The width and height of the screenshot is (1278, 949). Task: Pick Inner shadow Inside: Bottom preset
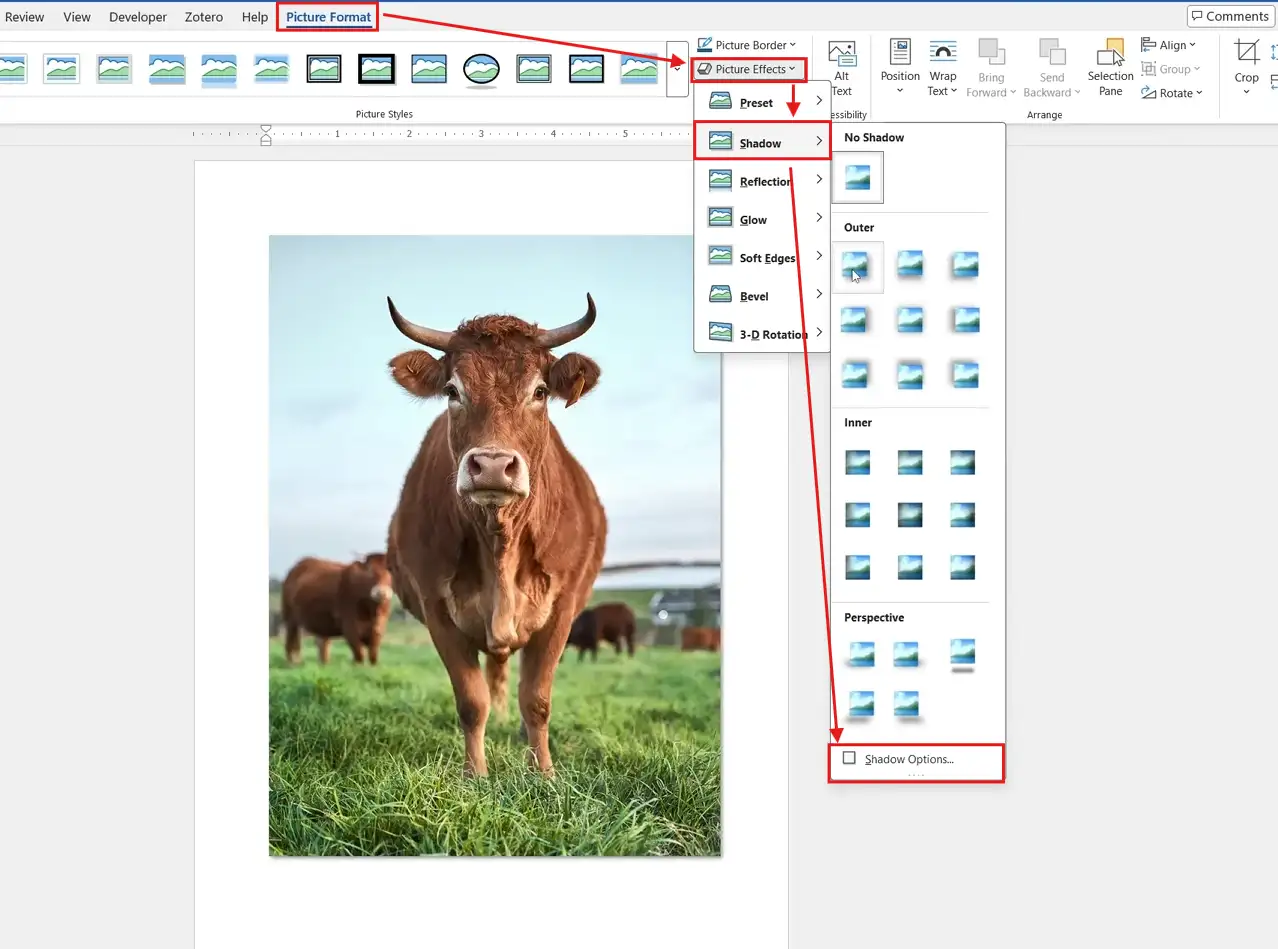coord(910,568)
